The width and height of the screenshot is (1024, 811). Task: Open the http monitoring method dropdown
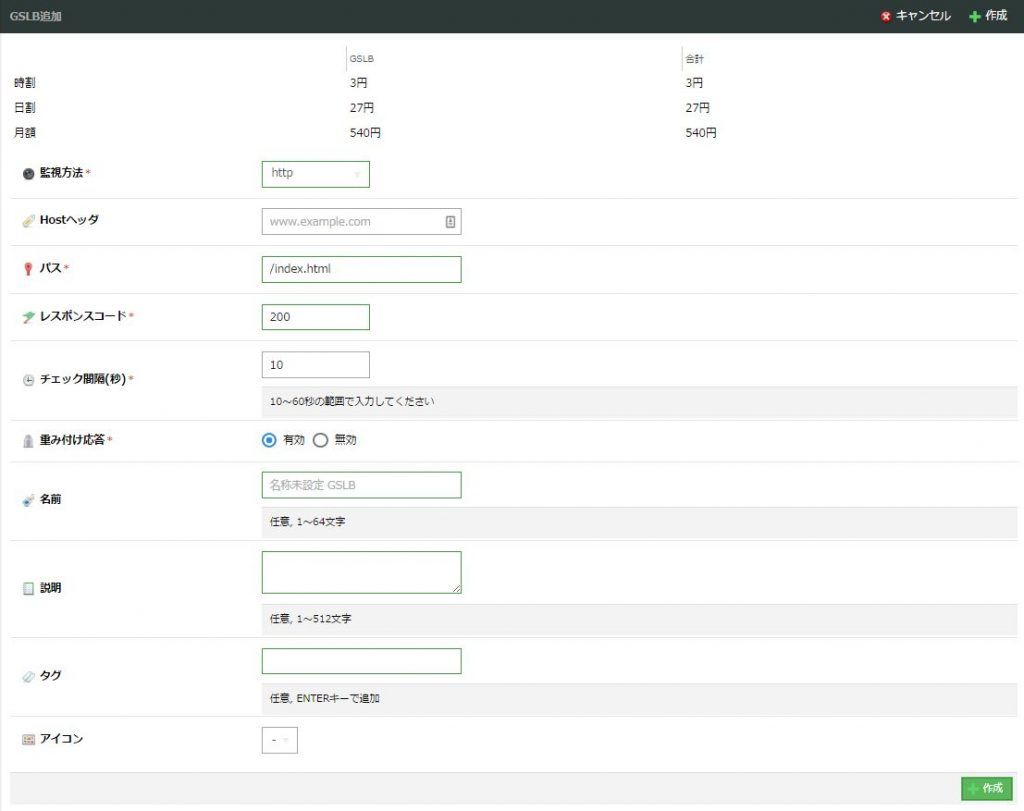click(x=316, y=173)
